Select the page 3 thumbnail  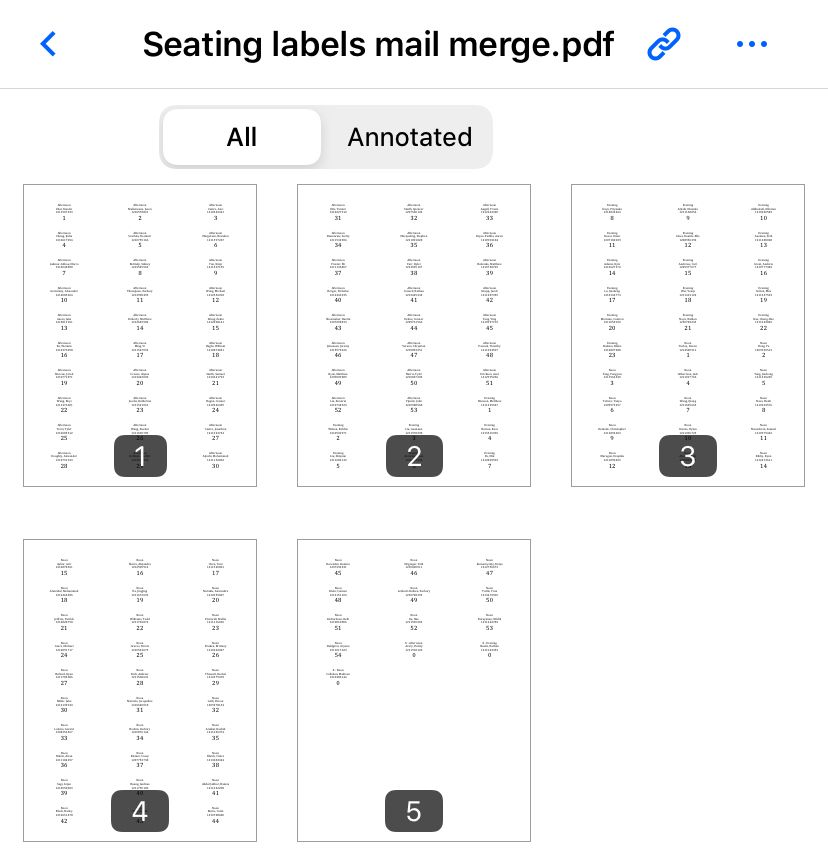[x=688, y=335]
